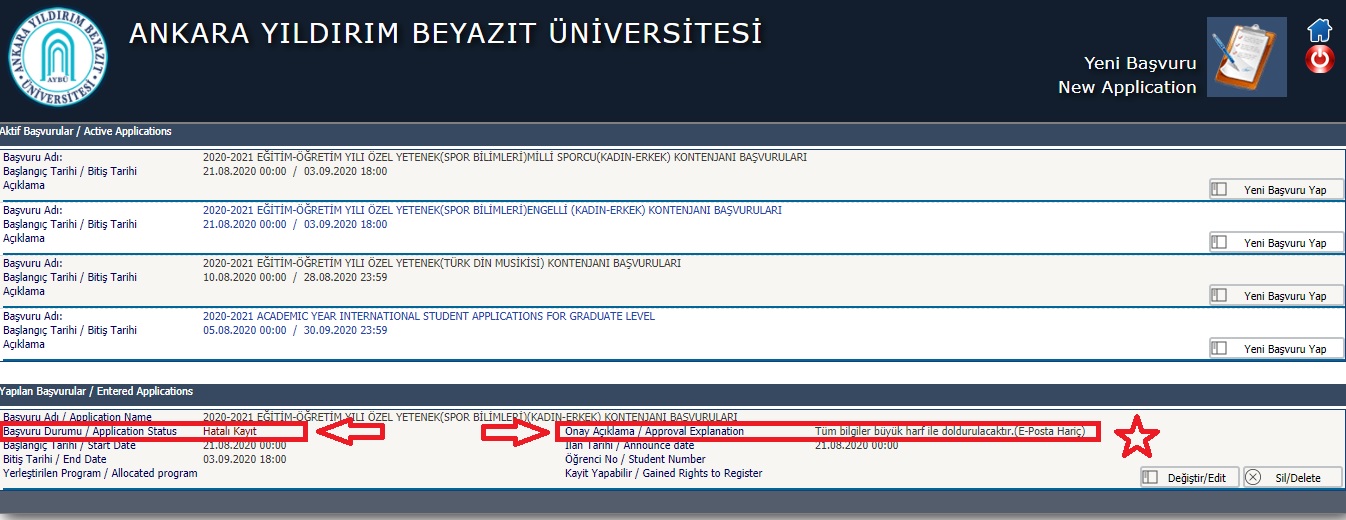This screenshot has height=520, width=1346.
Task: Open the Engelli (Kadın-Erkek) kontenjanı application link
Action: [x=491, y=210]
